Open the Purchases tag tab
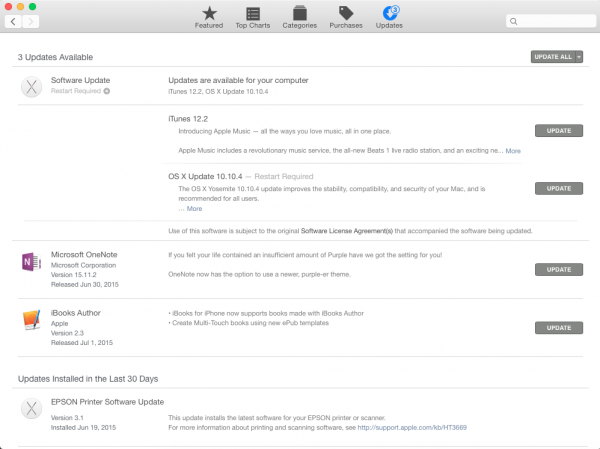Screen dimensions: 600x449 point(346,18)
